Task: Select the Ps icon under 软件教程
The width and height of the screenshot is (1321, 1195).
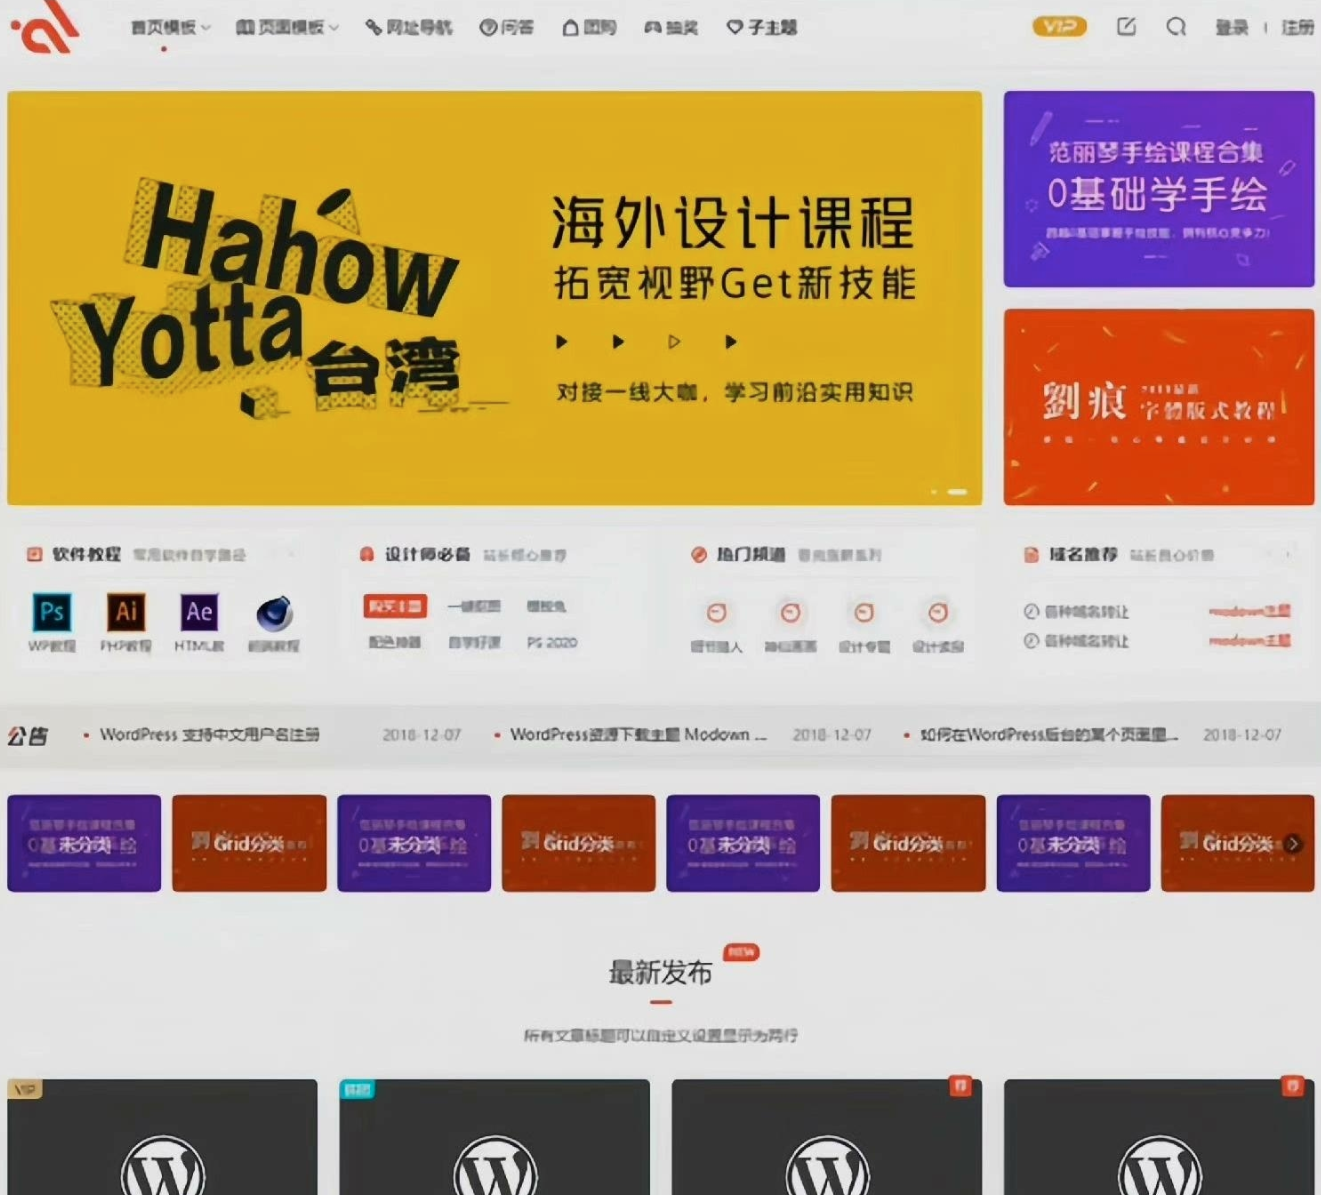Action: [51, 611]
